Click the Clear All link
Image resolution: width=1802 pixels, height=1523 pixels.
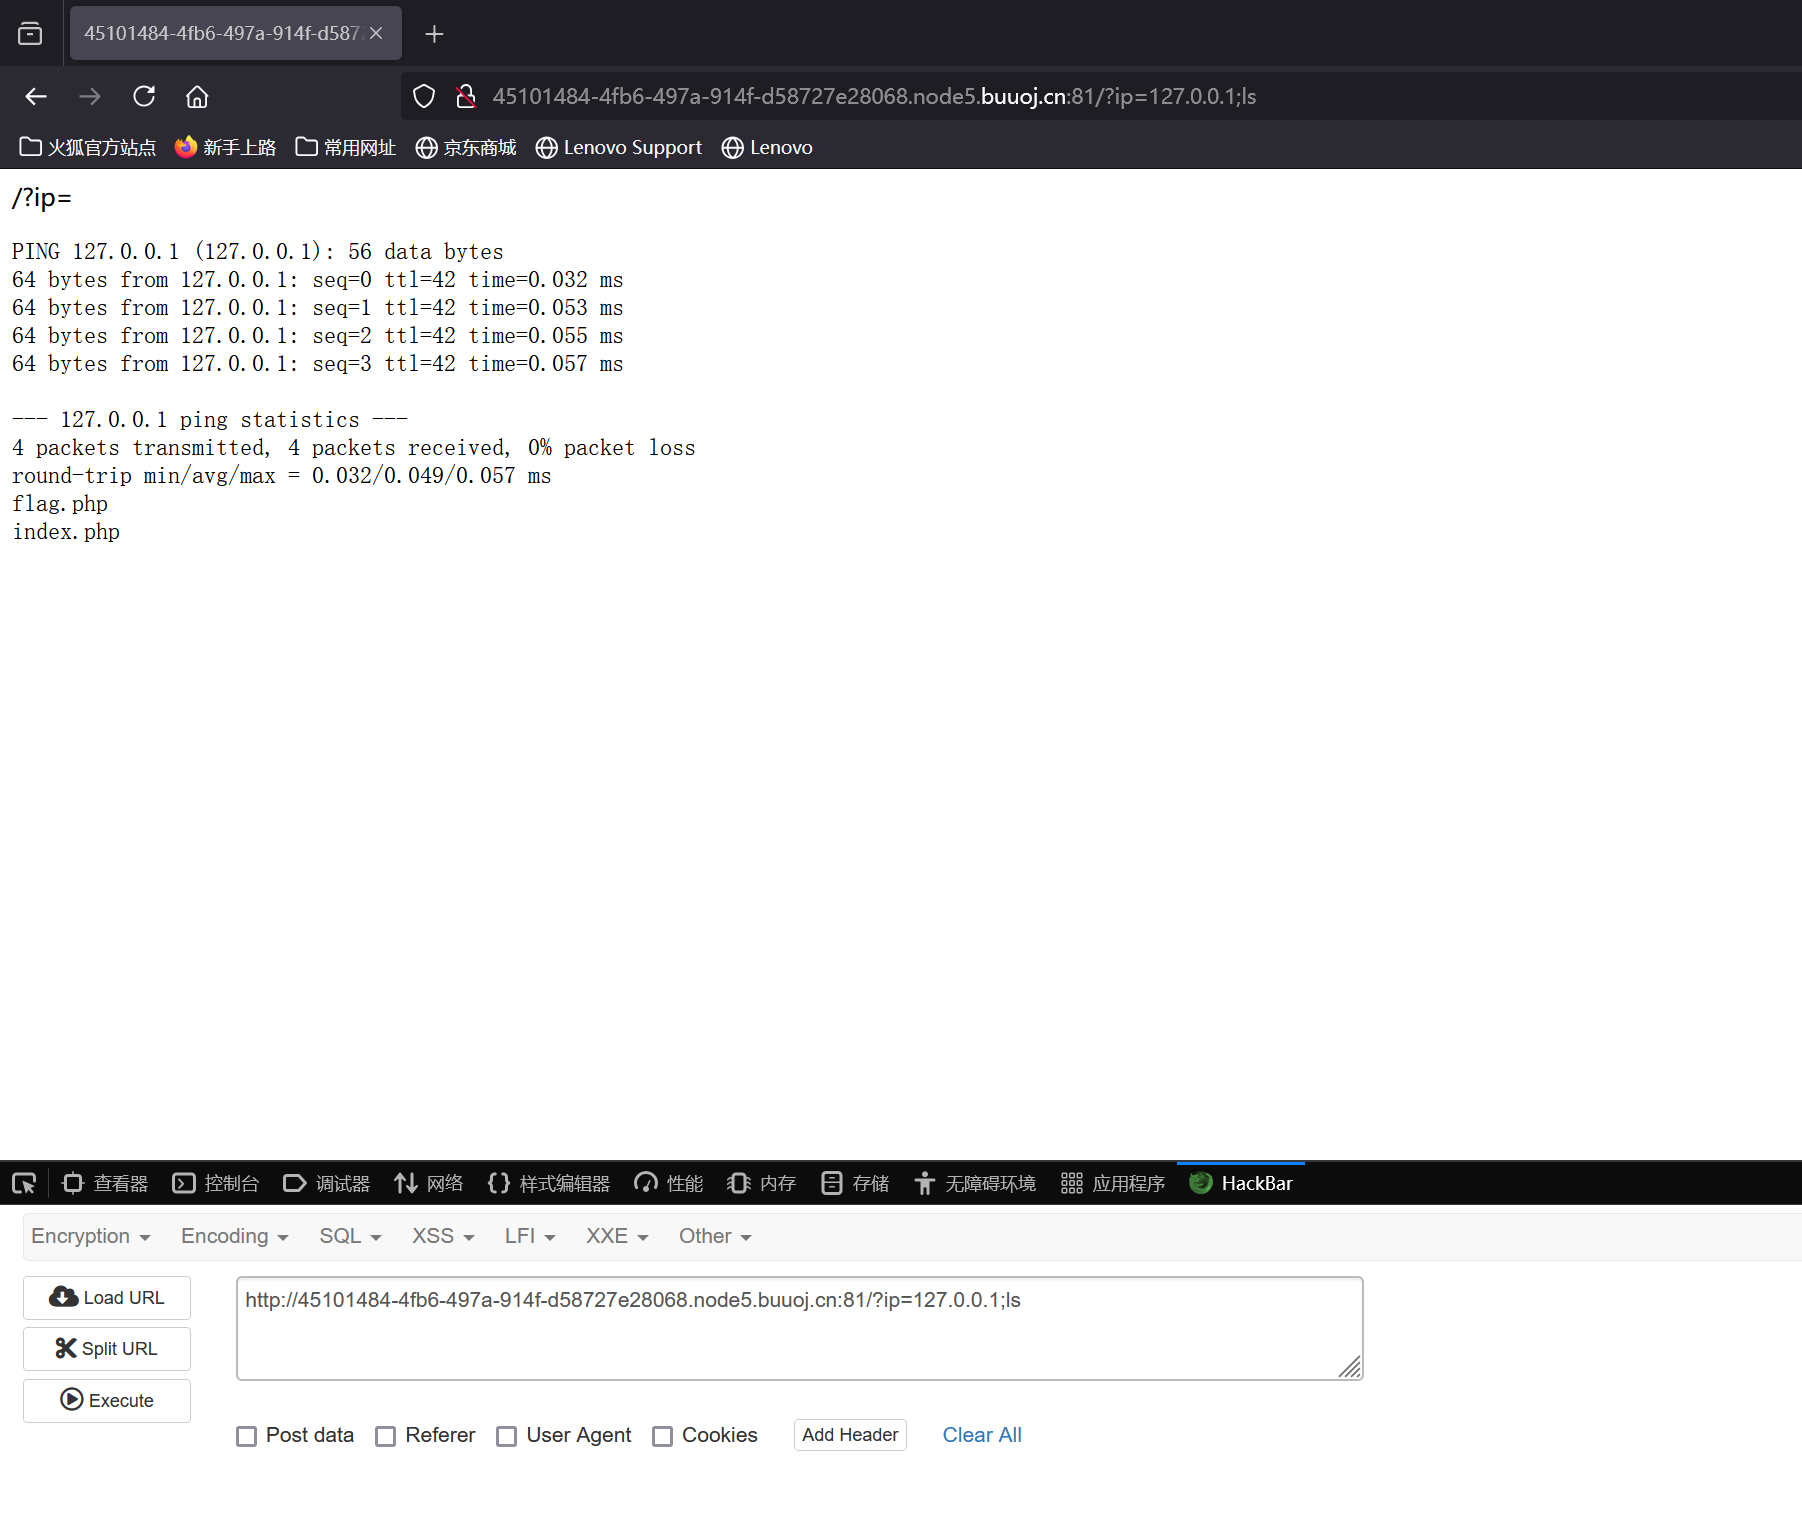point(981,1435)
